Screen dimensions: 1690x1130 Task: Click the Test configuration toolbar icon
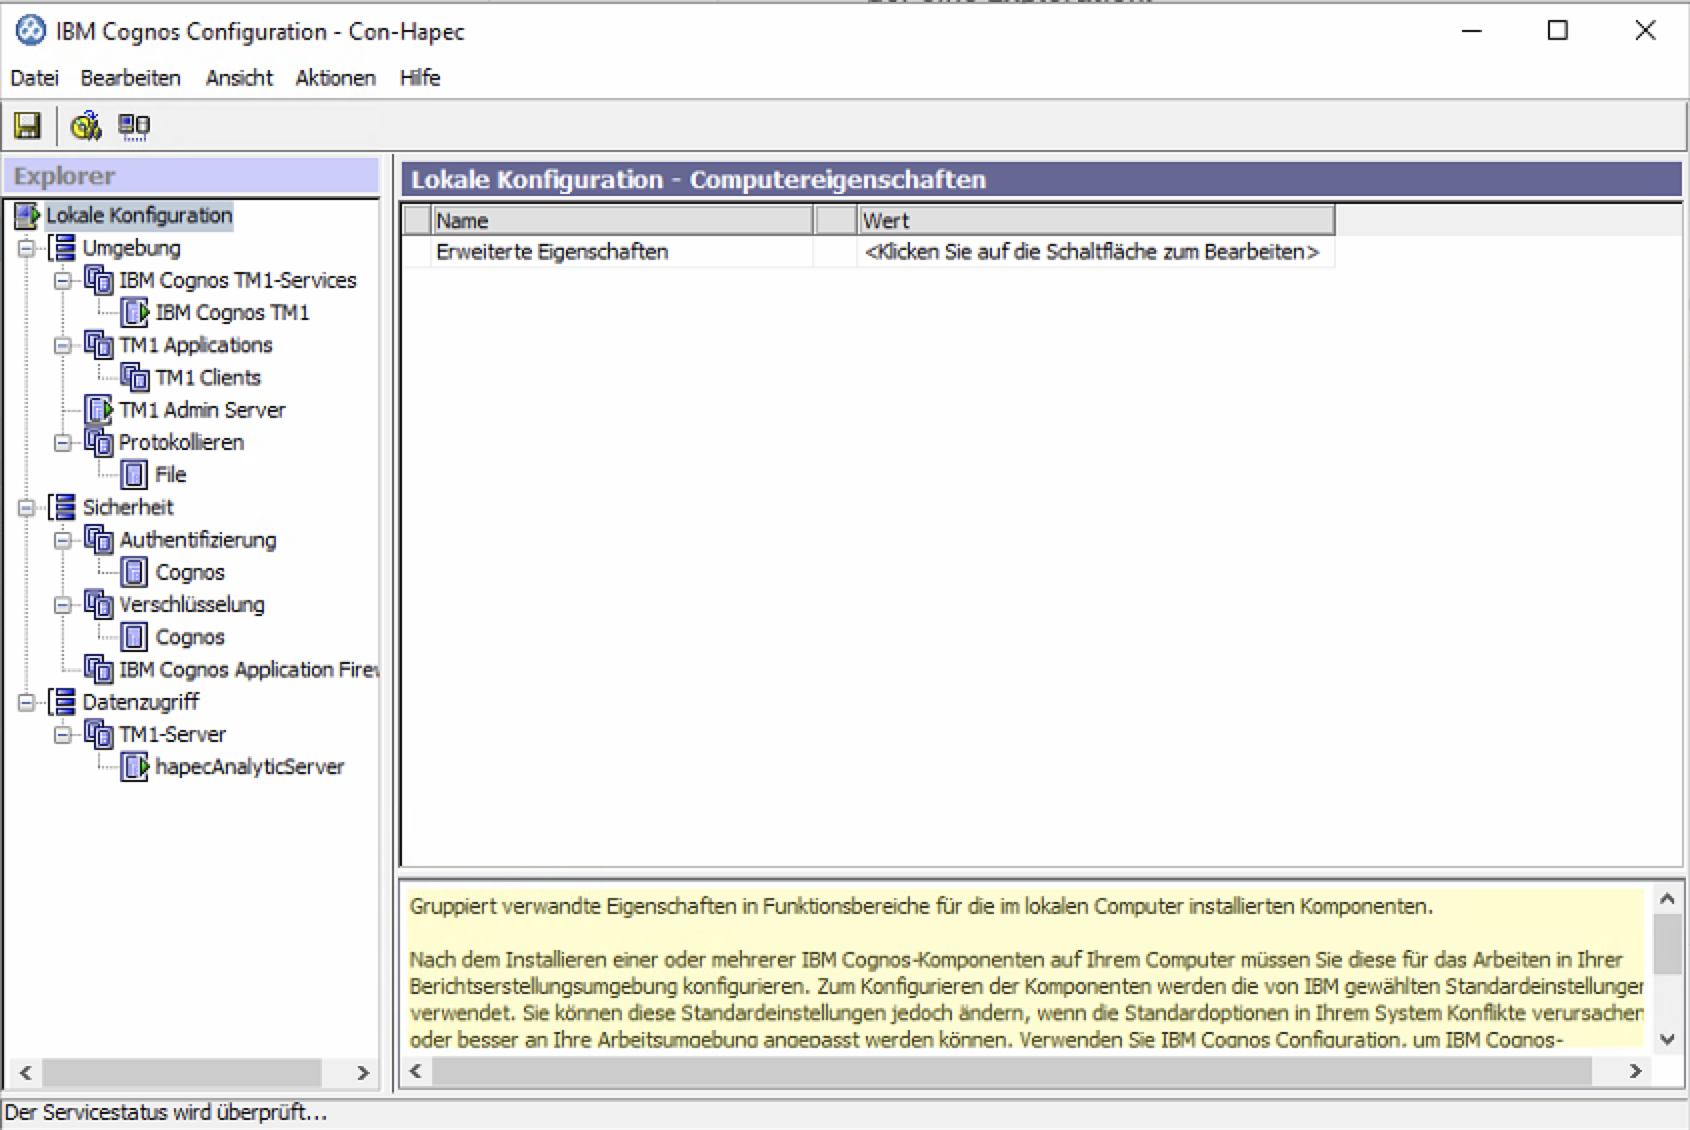coord(85,126)
